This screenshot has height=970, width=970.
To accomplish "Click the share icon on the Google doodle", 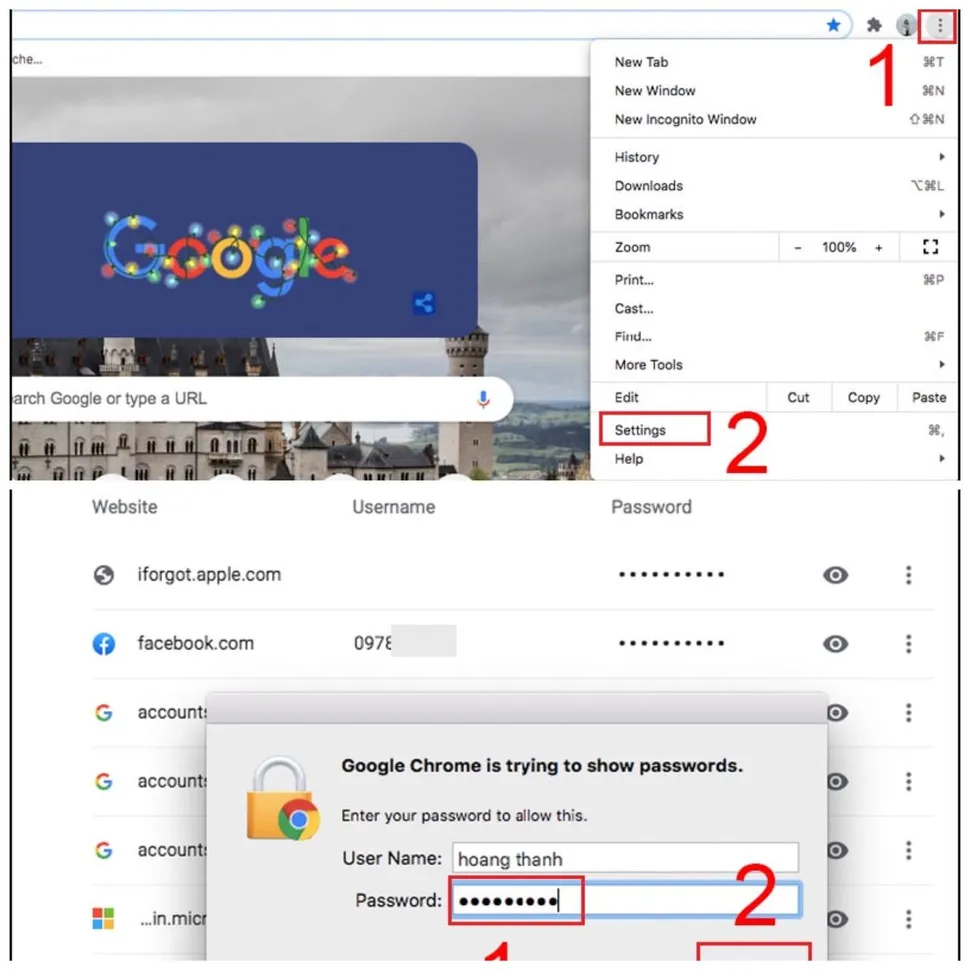I will pos(423,305).
